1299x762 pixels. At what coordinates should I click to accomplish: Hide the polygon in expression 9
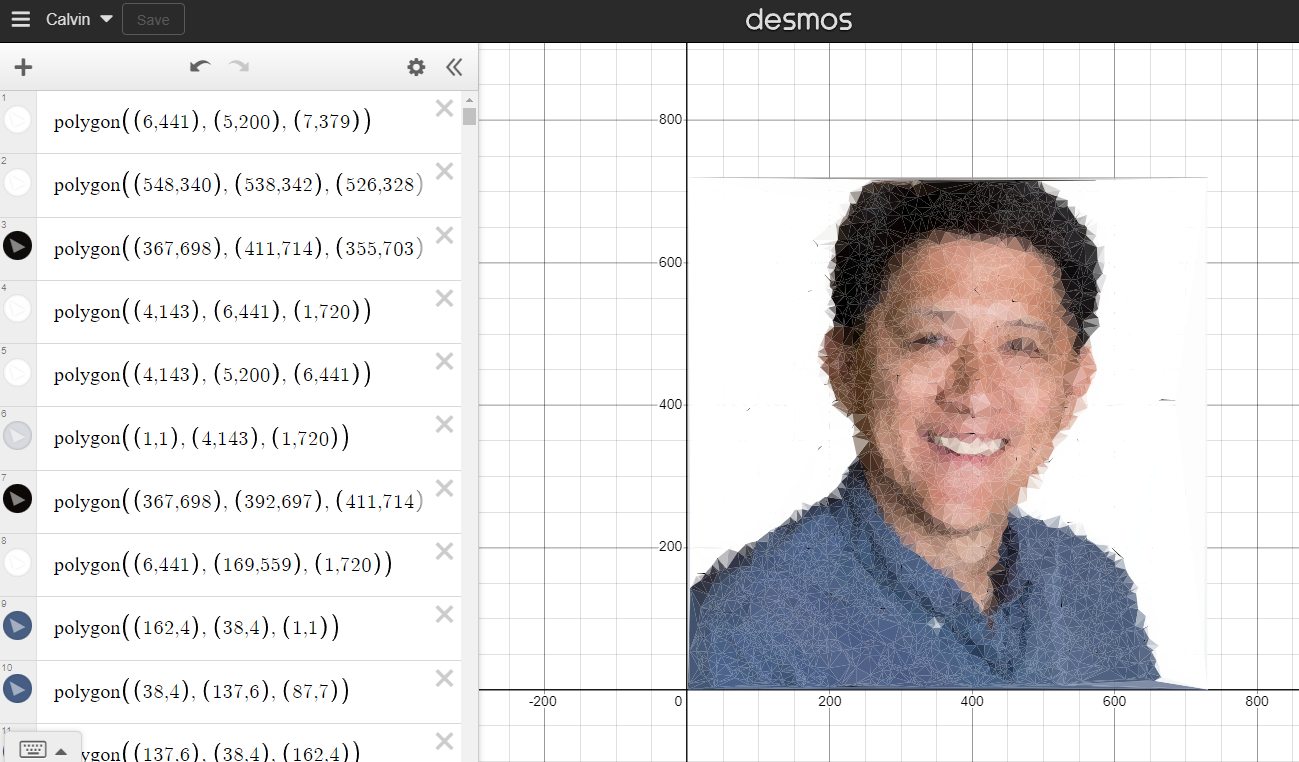(16, 625)
